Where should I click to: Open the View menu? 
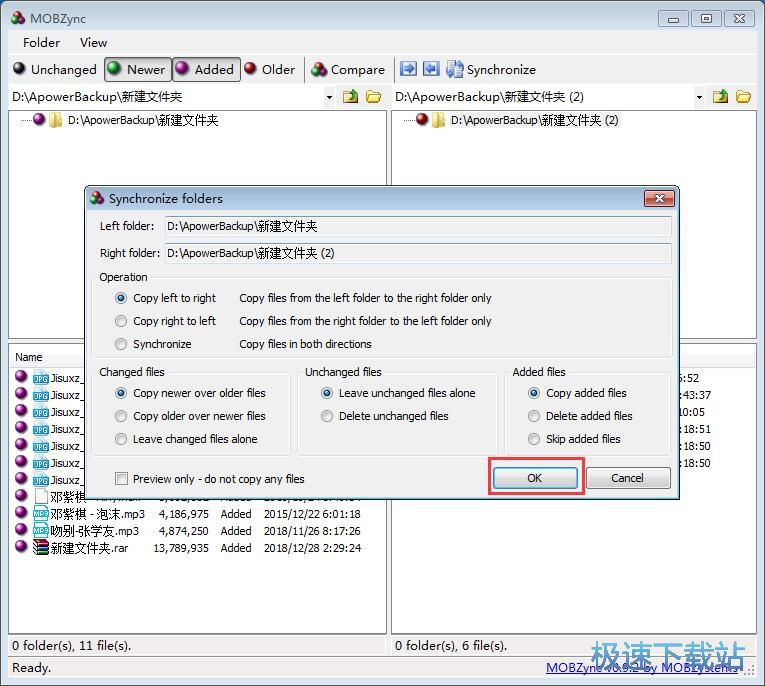point(93,43)
